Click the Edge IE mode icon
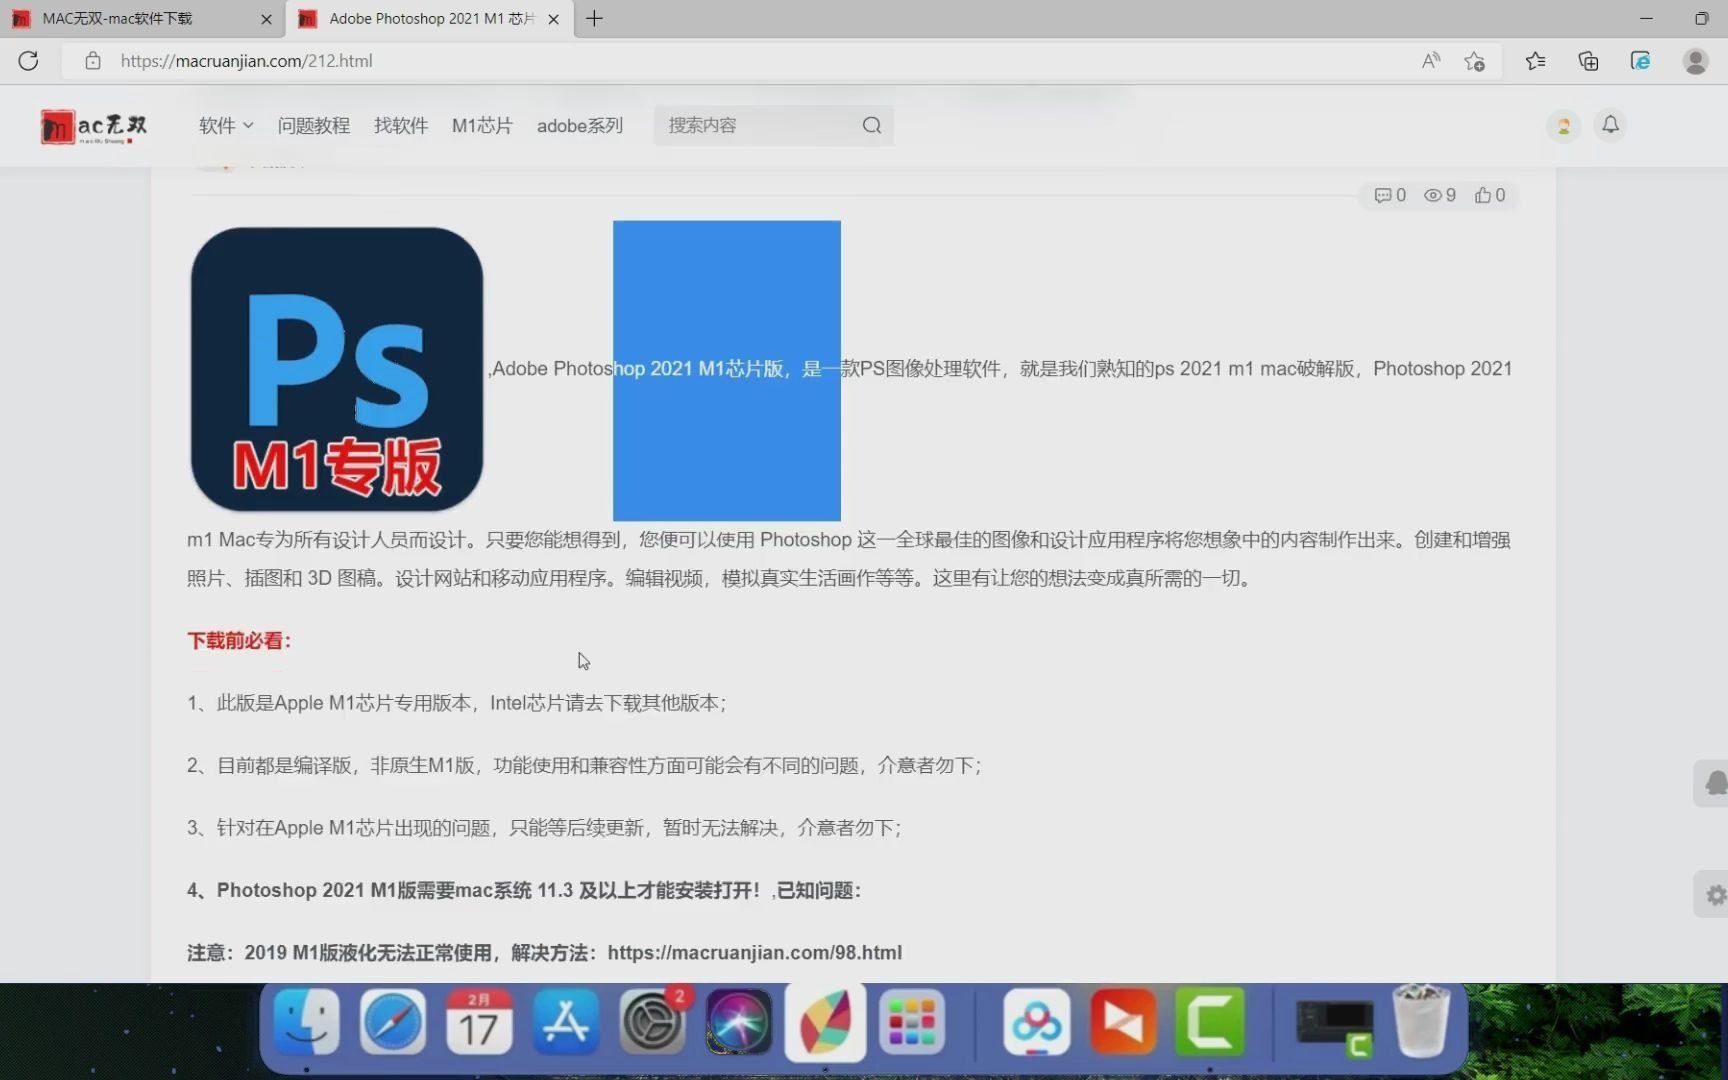Image resolution: width=1728 pixels, height=1080 pixels. pyautogui.click(x=1641, y=61)
